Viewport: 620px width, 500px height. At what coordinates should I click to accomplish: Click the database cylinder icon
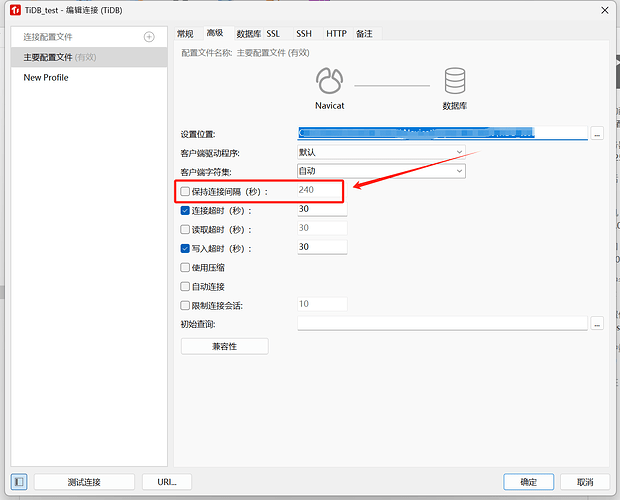[x=455, y=81]
